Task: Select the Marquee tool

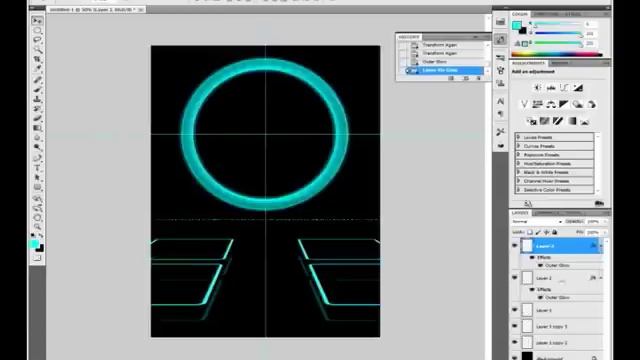Action: click(37, 31)
